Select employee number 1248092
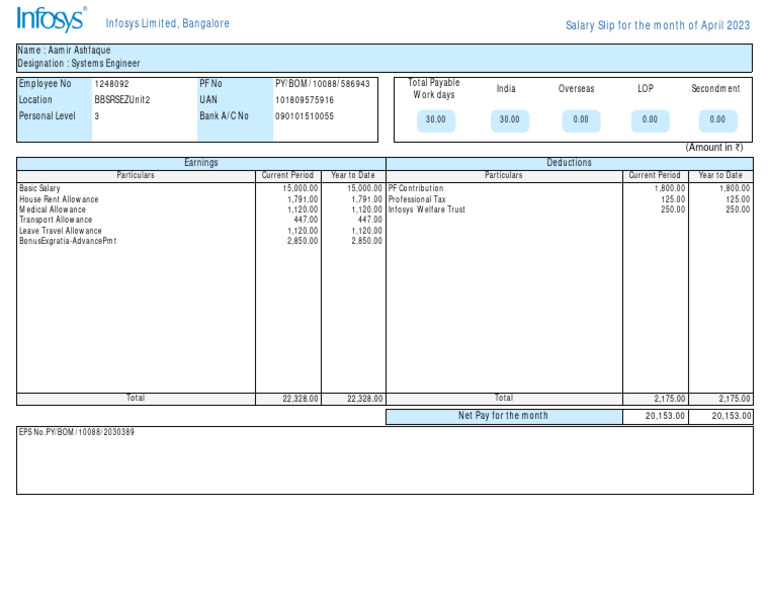The image size is (768, 594). pos(112,84)
